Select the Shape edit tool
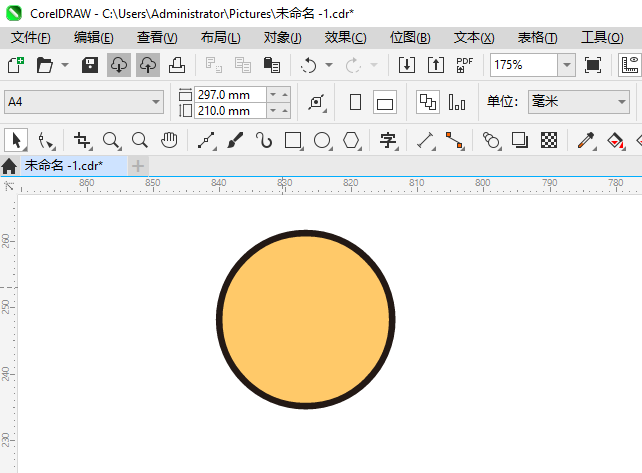The width and height of the screenshot is (642, 473). (45, 140)
